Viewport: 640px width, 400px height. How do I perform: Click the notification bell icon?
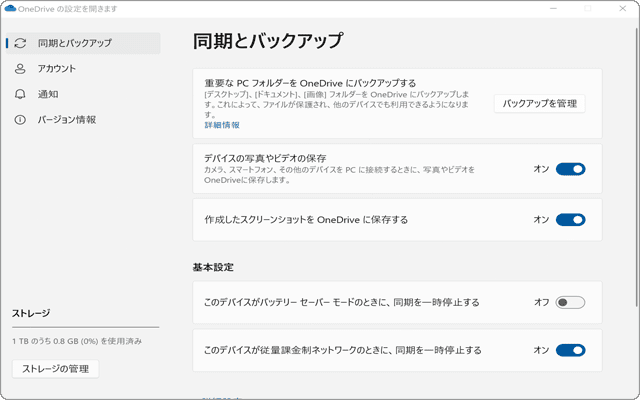(20, 94)
